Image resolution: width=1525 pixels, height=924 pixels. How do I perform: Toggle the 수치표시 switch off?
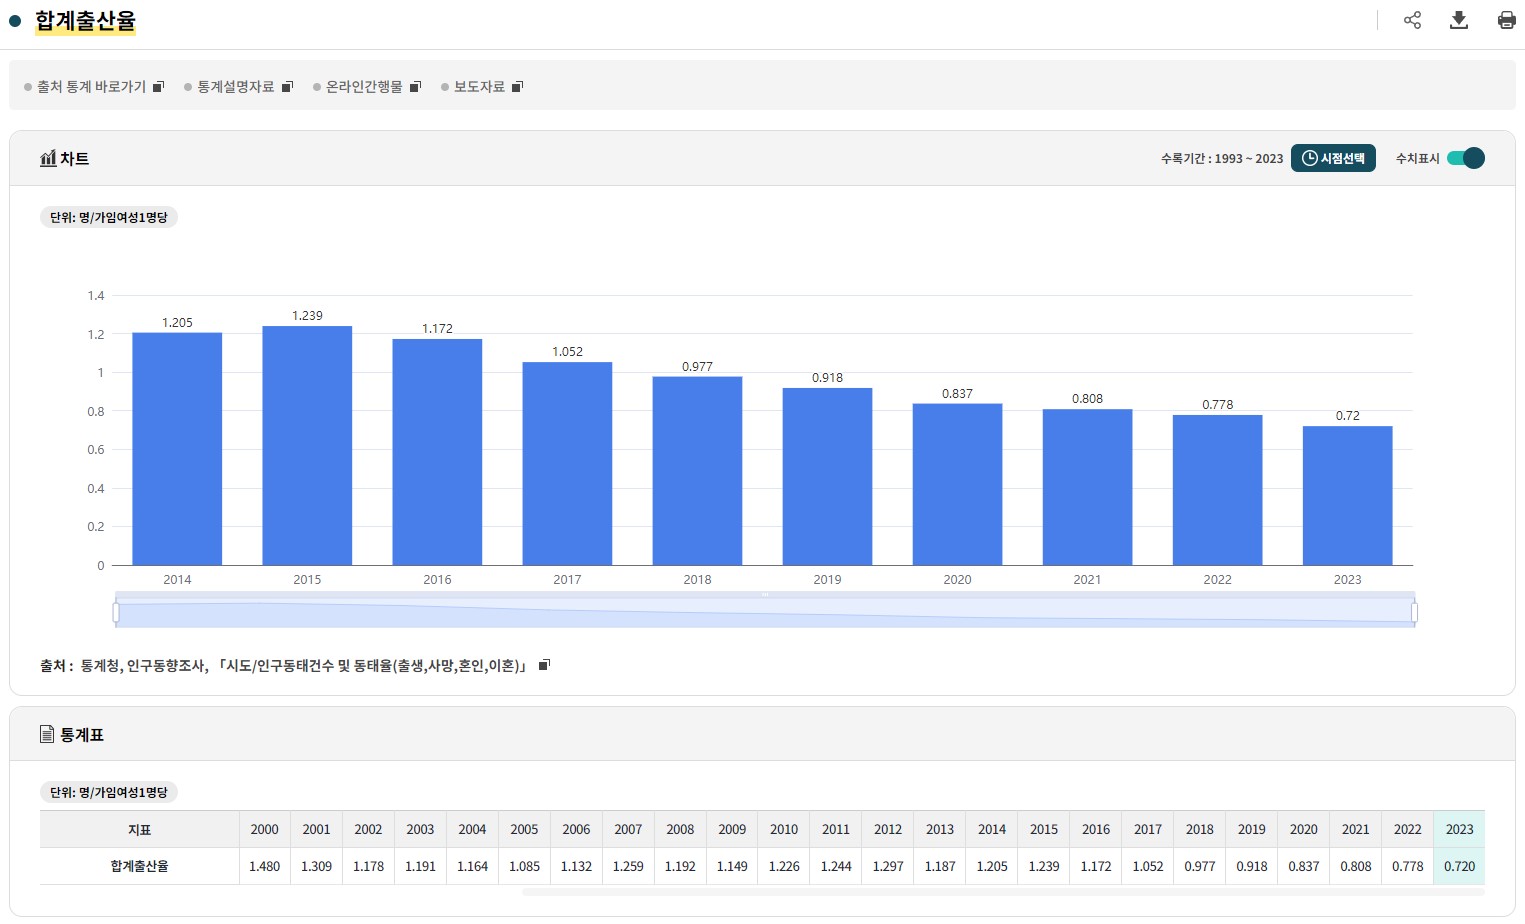pyautogui.click(x=1466, y=158)
